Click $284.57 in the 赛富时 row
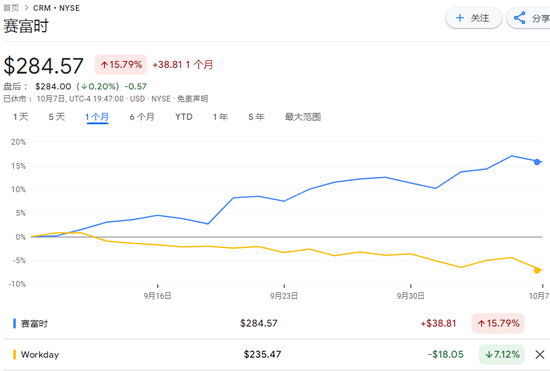This screenshot has height=371, width=550. 259,323
